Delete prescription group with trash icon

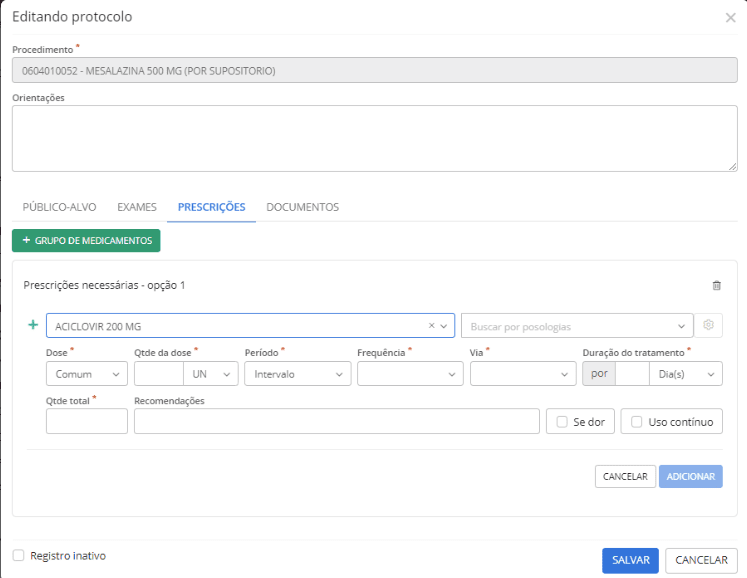(x=716, y=285)
